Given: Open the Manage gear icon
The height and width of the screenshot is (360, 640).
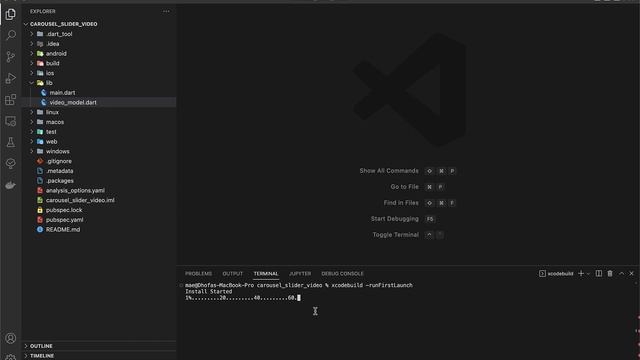Looking at the screenshot, I should pos(11,357).
